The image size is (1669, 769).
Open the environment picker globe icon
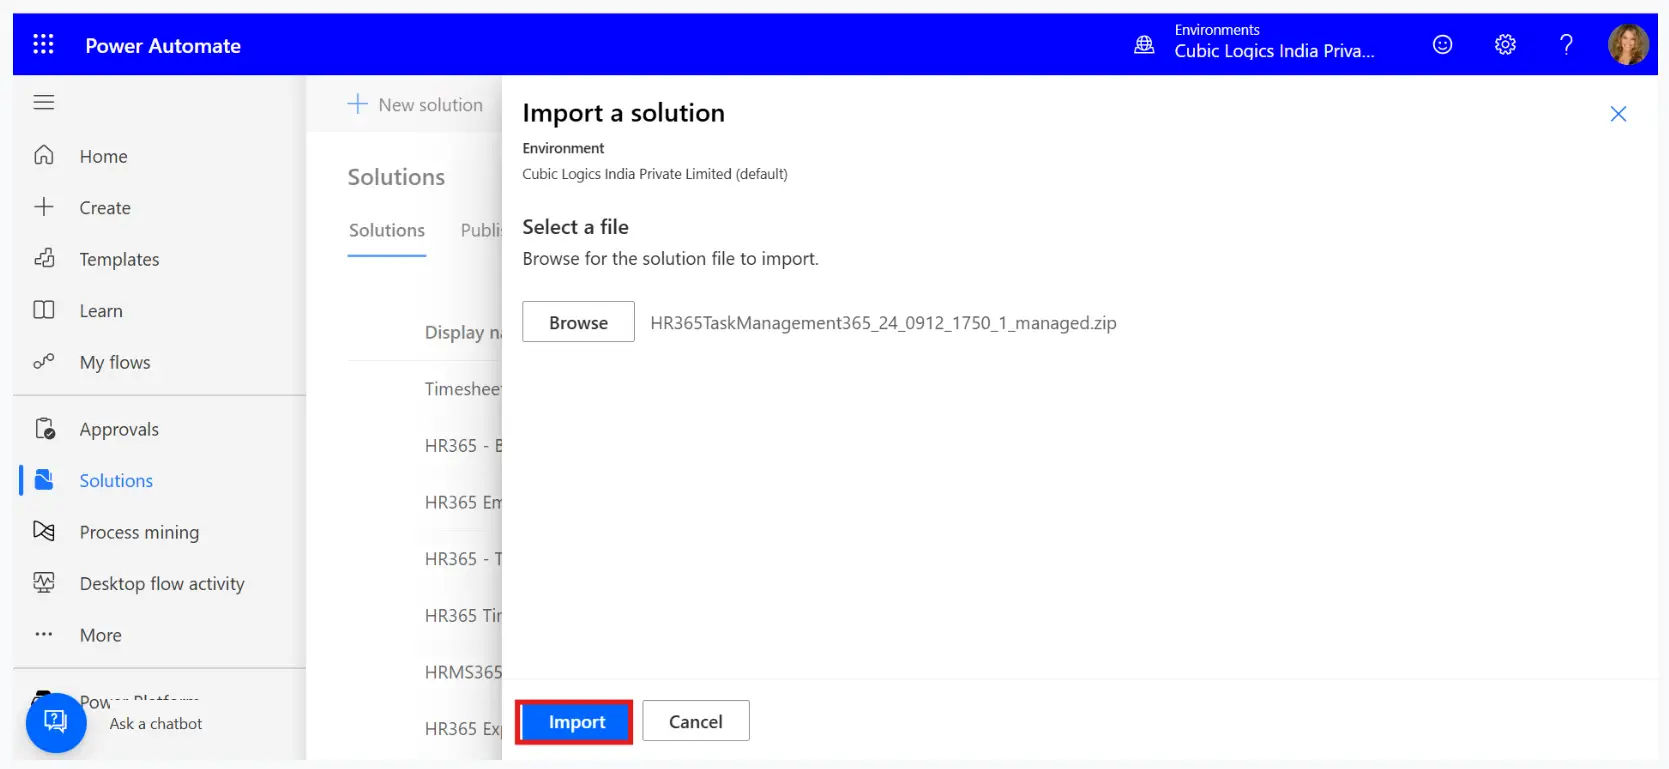(x=1144, y=45)
